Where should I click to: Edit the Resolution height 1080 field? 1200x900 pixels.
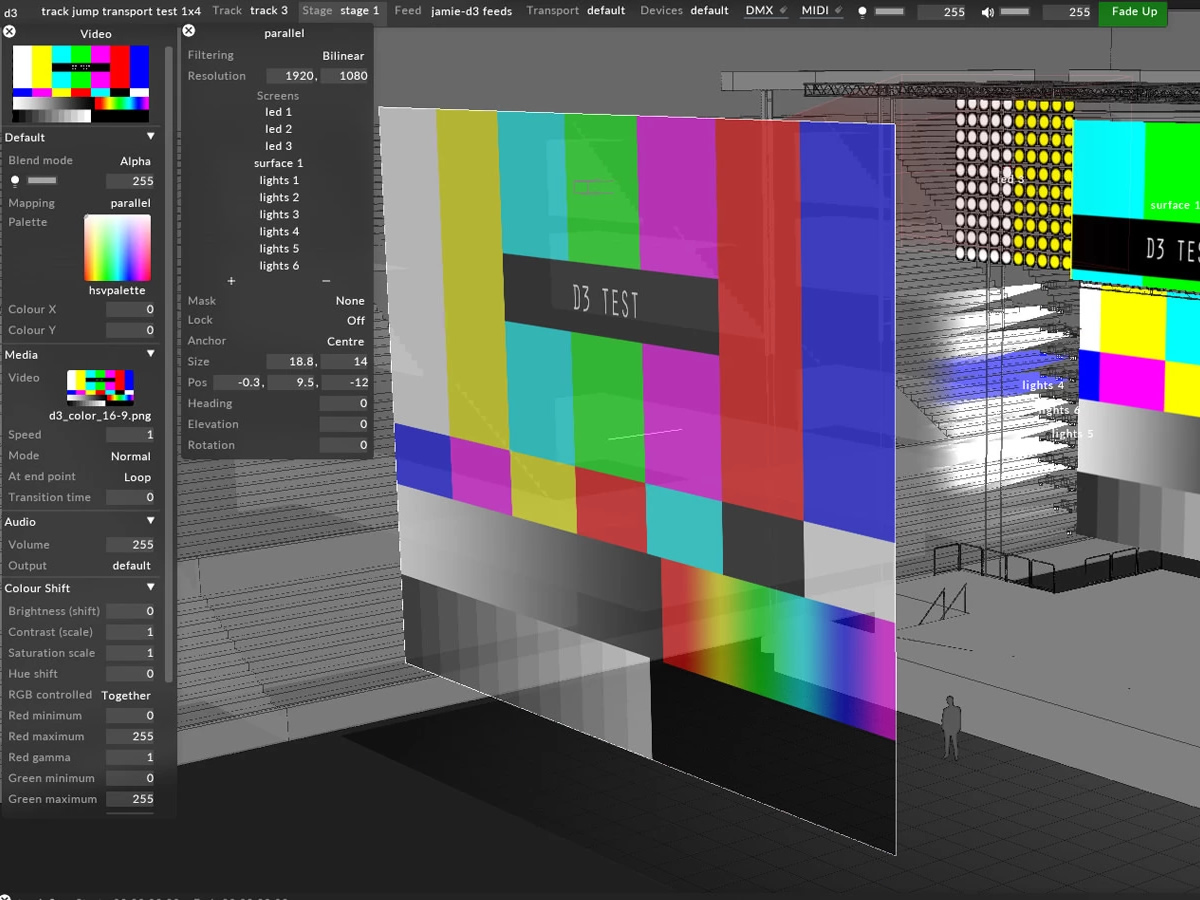[x=345, y=76]
